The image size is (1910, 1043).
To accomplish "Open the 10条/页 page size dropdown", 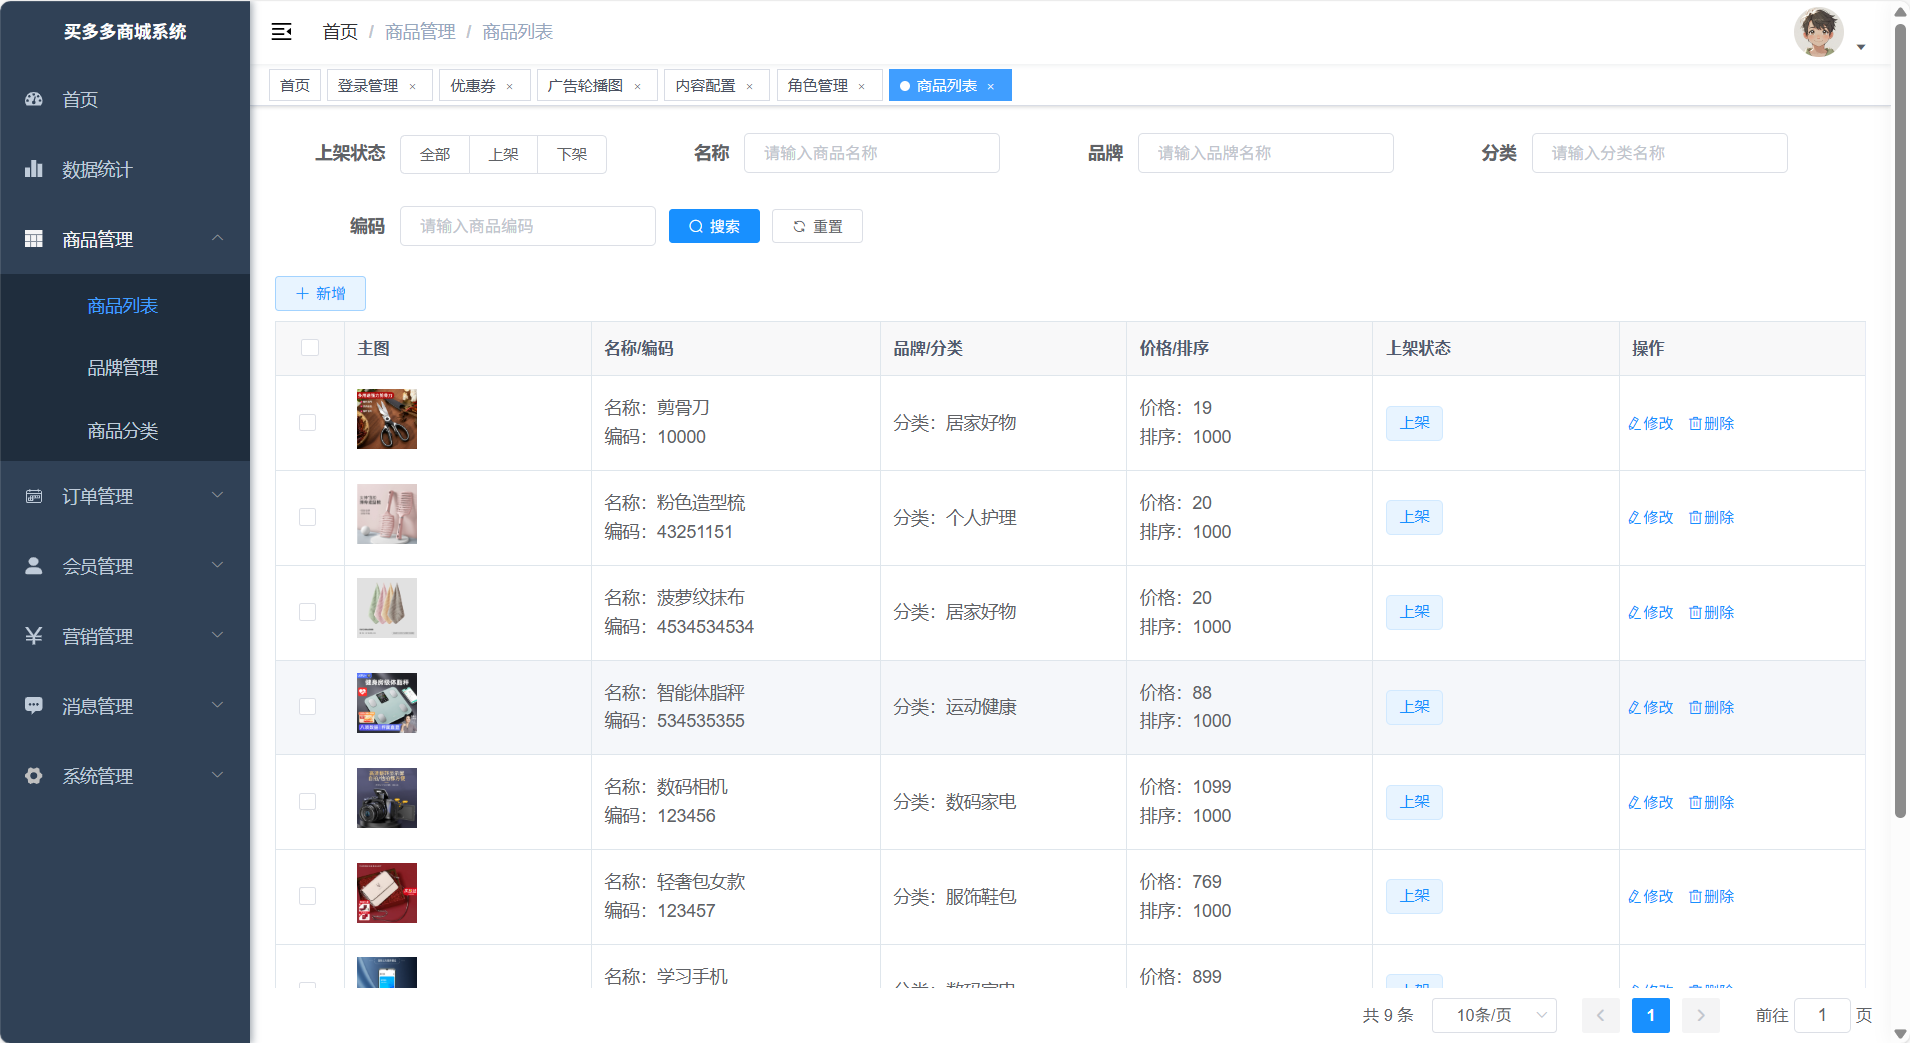I will point(1494,1015).
